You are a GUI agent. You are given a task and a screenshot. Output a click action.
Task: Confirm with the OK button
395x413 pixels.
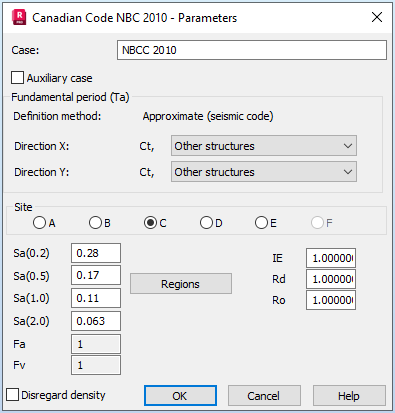click(x=180, y=396)
